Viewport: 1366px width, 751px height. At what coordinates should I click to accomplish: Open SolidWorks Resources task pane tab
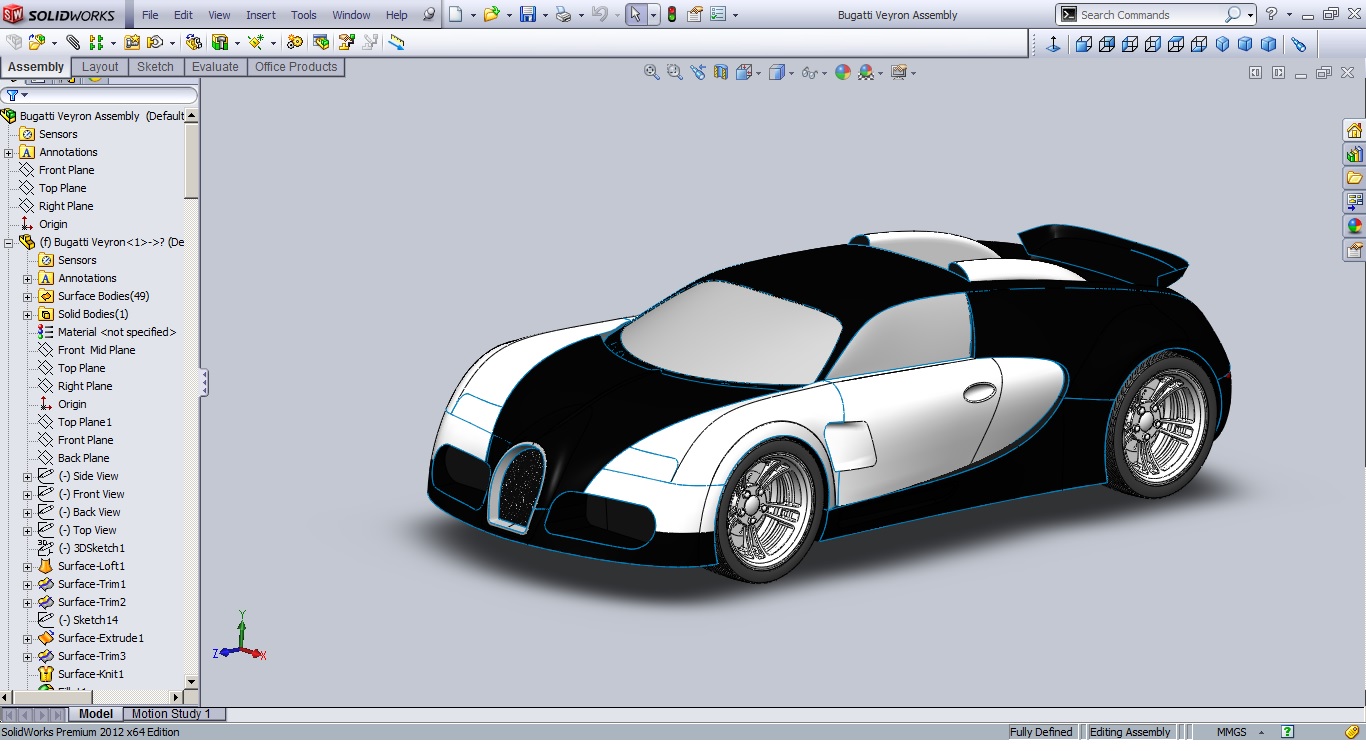click(1354, 131)
